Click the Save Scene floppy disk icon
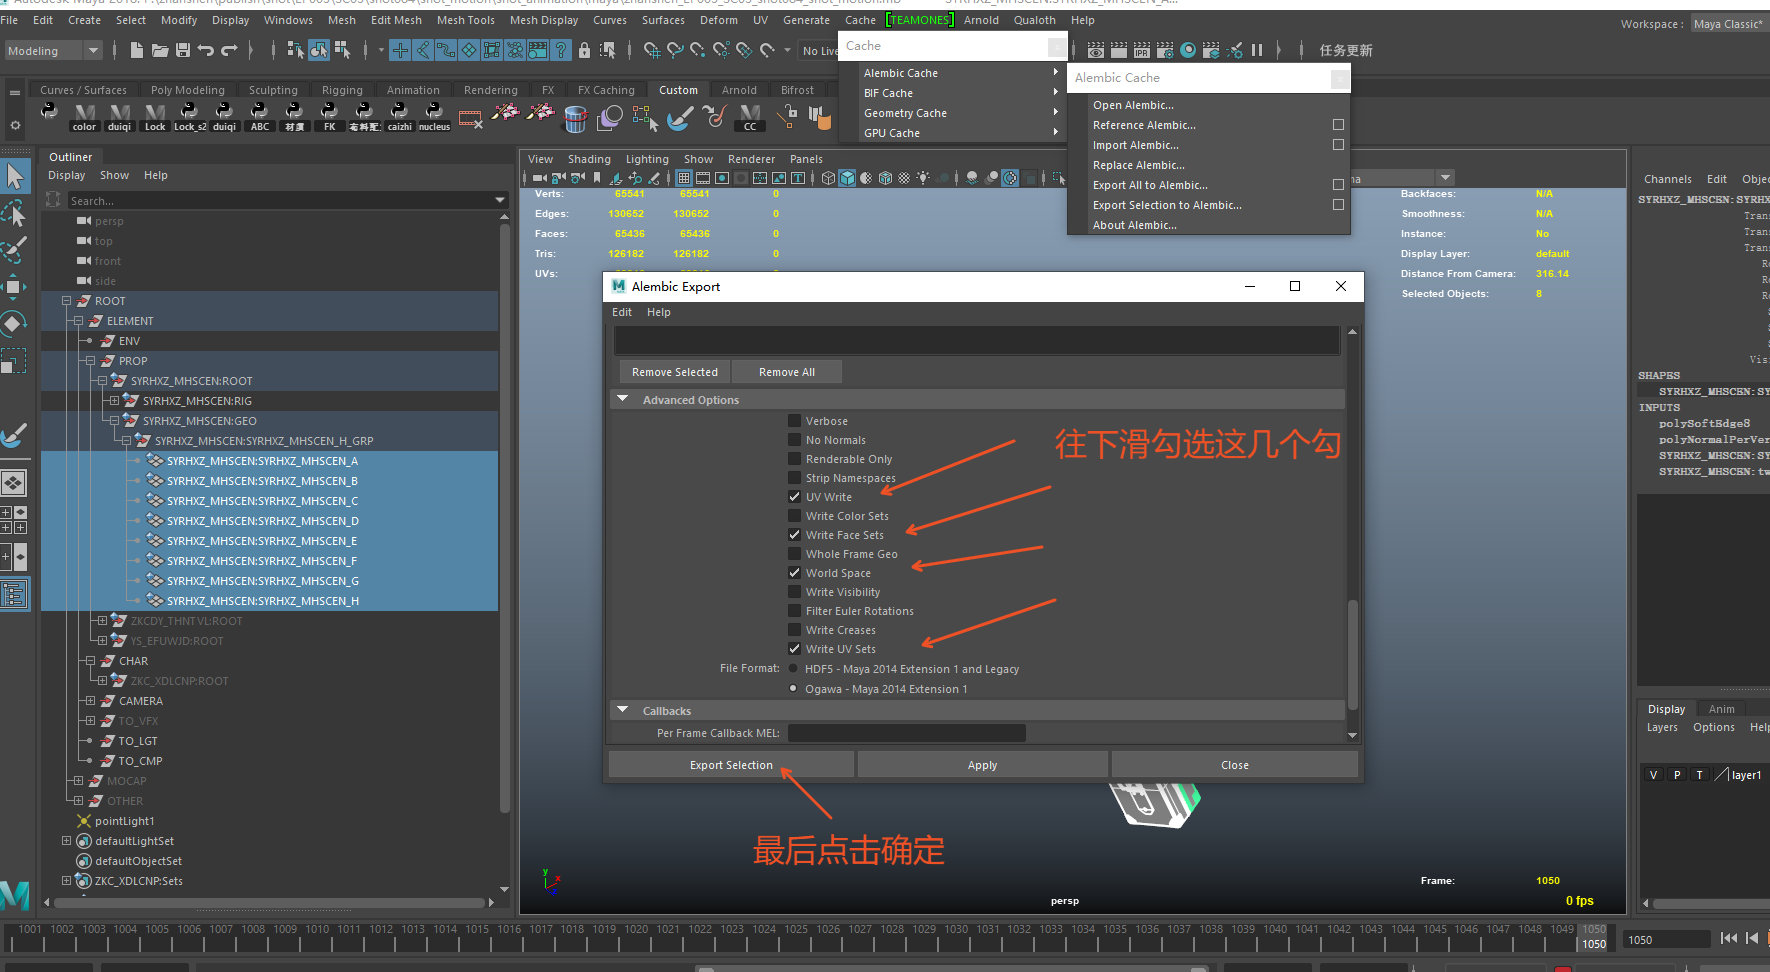 (x=183, y=50)
